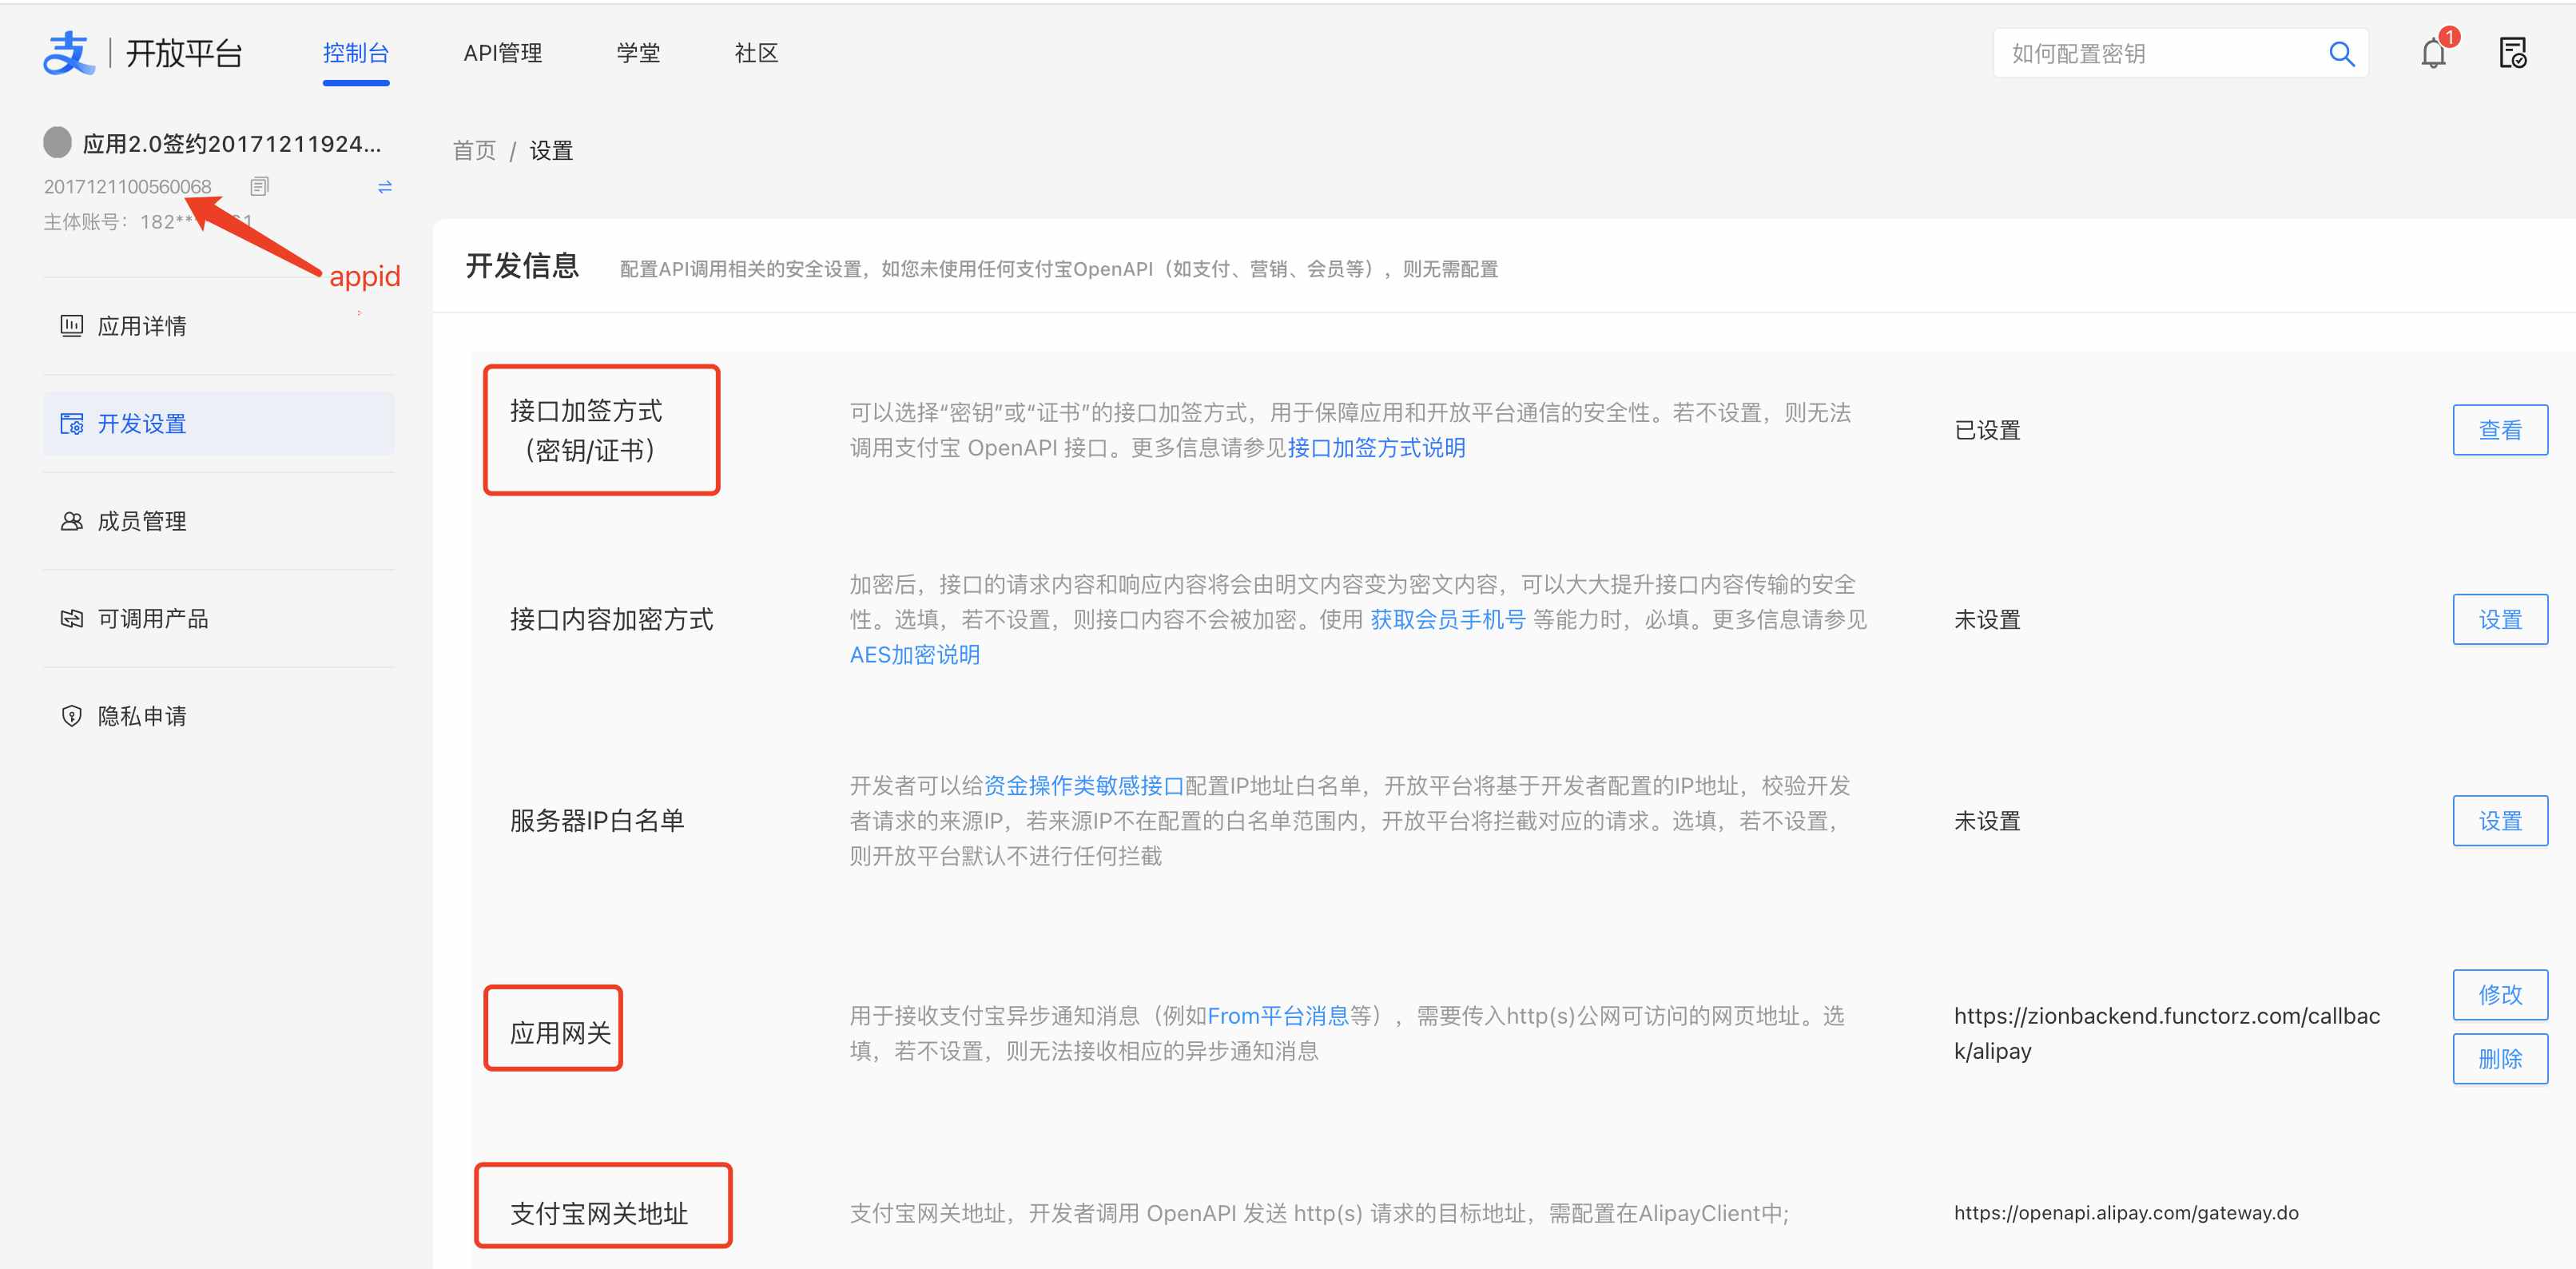Click the 应用网关 label
Image resolution: width=2576 pixels, height=1269 pixels.
(560, 1033)
